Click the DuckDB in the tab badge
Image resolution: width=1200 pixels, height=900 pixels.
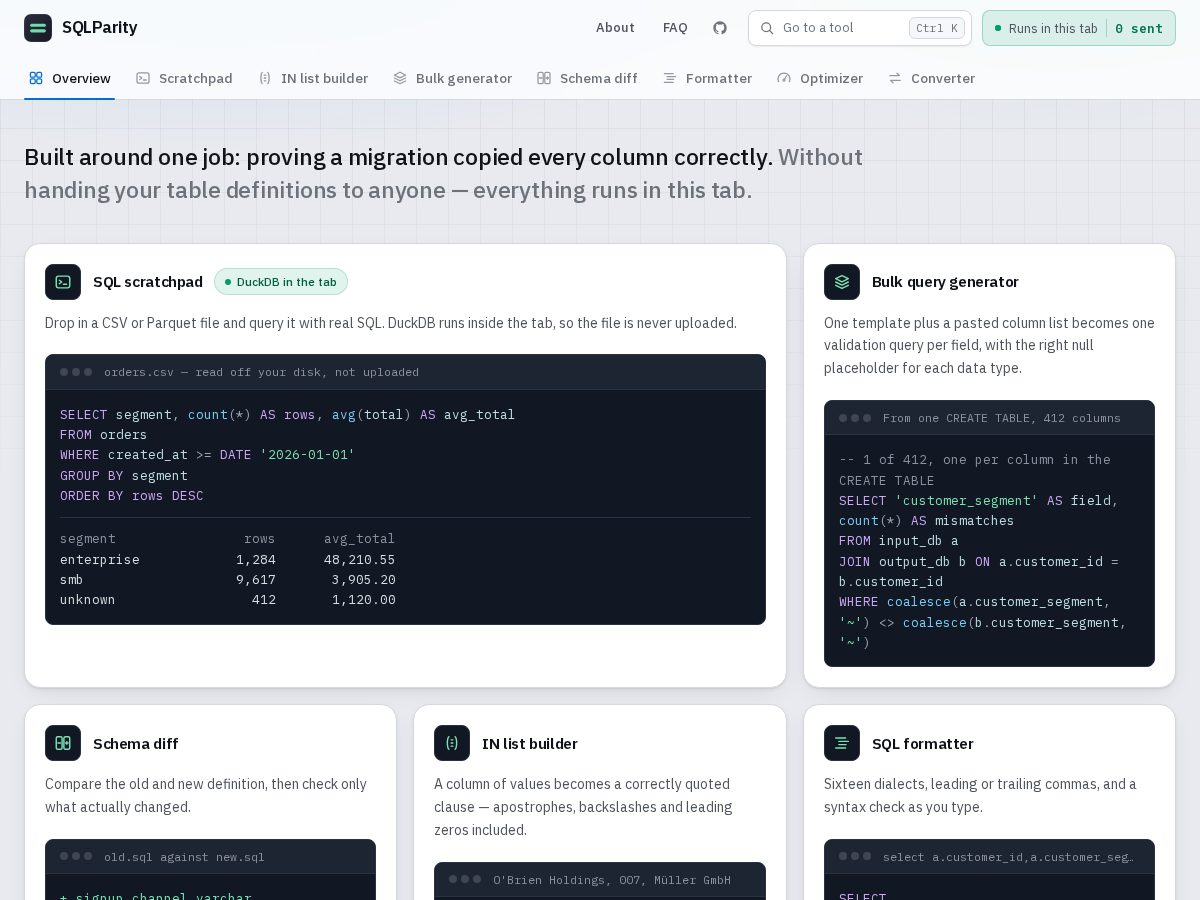coord(281,282)
